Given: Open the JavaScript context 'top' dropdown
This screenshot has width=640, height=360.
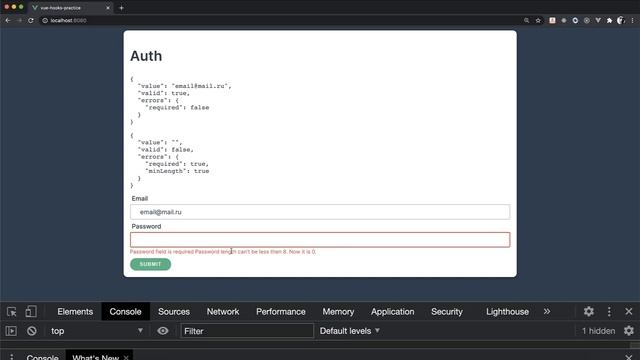Looking at the screenshot, I should click(x=96, y=331).
